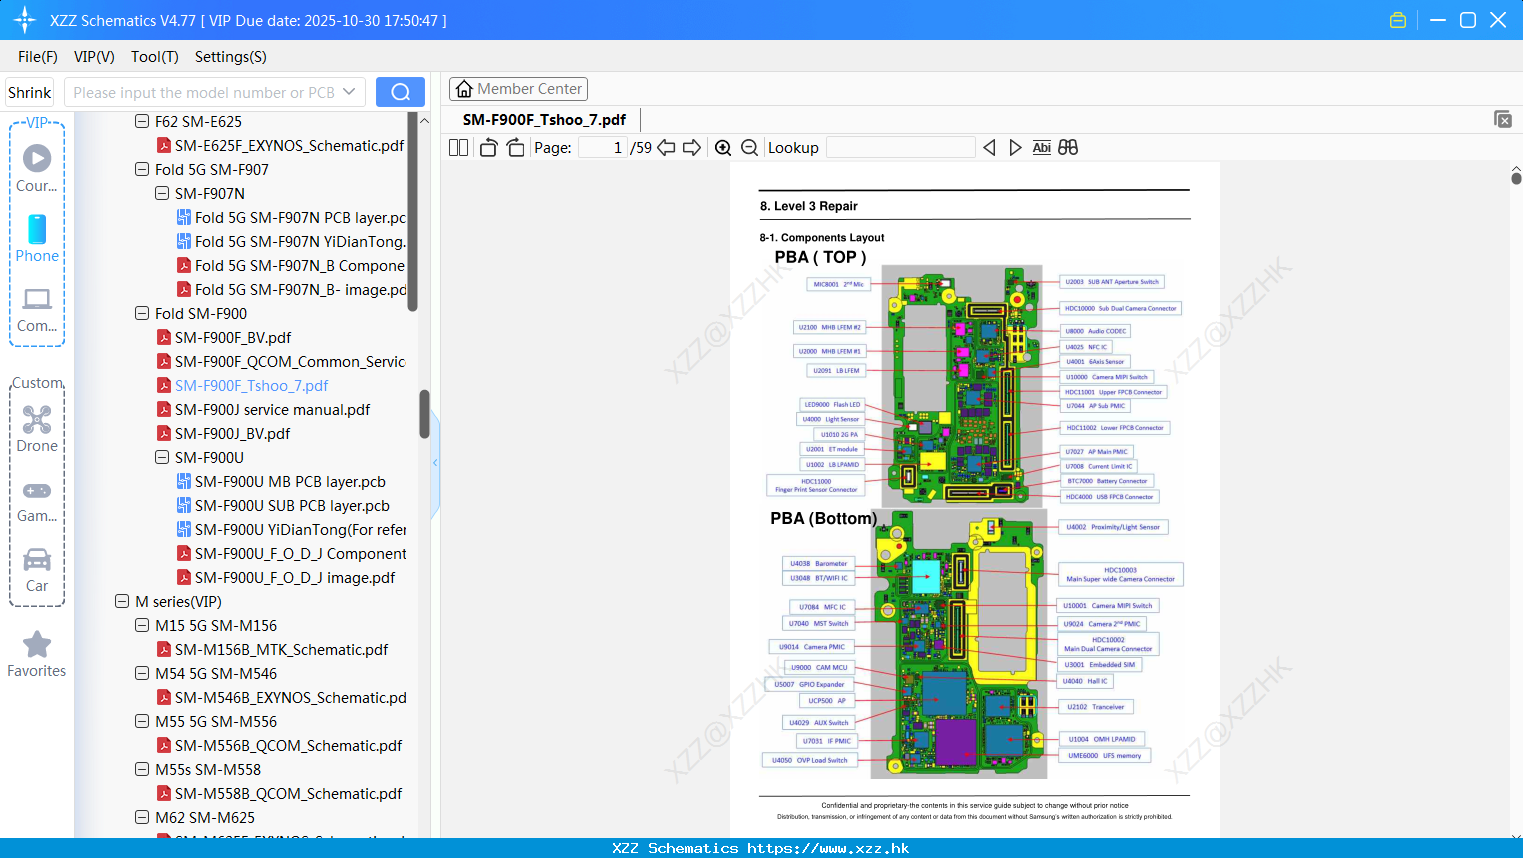
Task: Go to next page arrow
Action: click(692, 147)
